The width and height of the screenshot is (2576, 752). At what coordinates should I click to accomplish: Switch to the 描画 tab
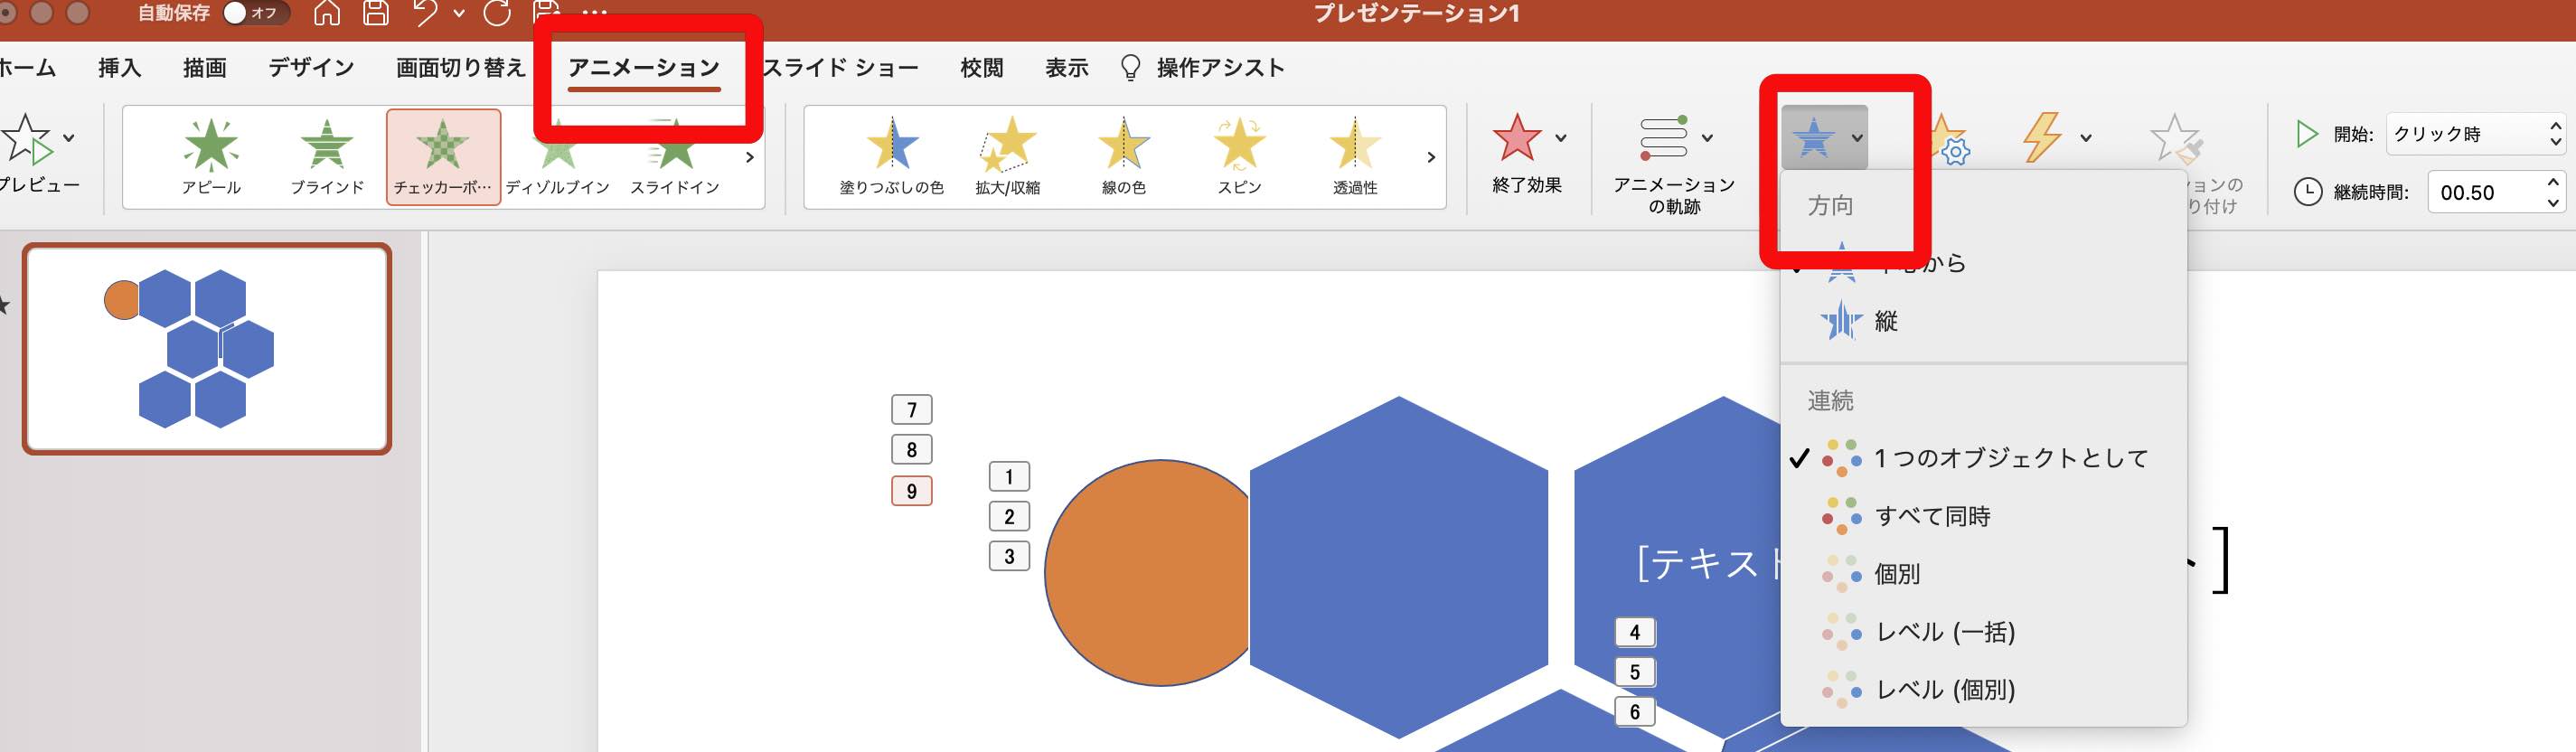point(205,67)
